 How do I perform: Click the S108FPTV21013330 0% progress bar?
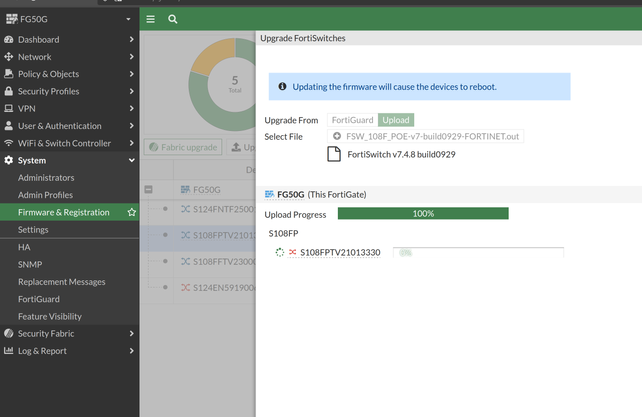(478, 252)
